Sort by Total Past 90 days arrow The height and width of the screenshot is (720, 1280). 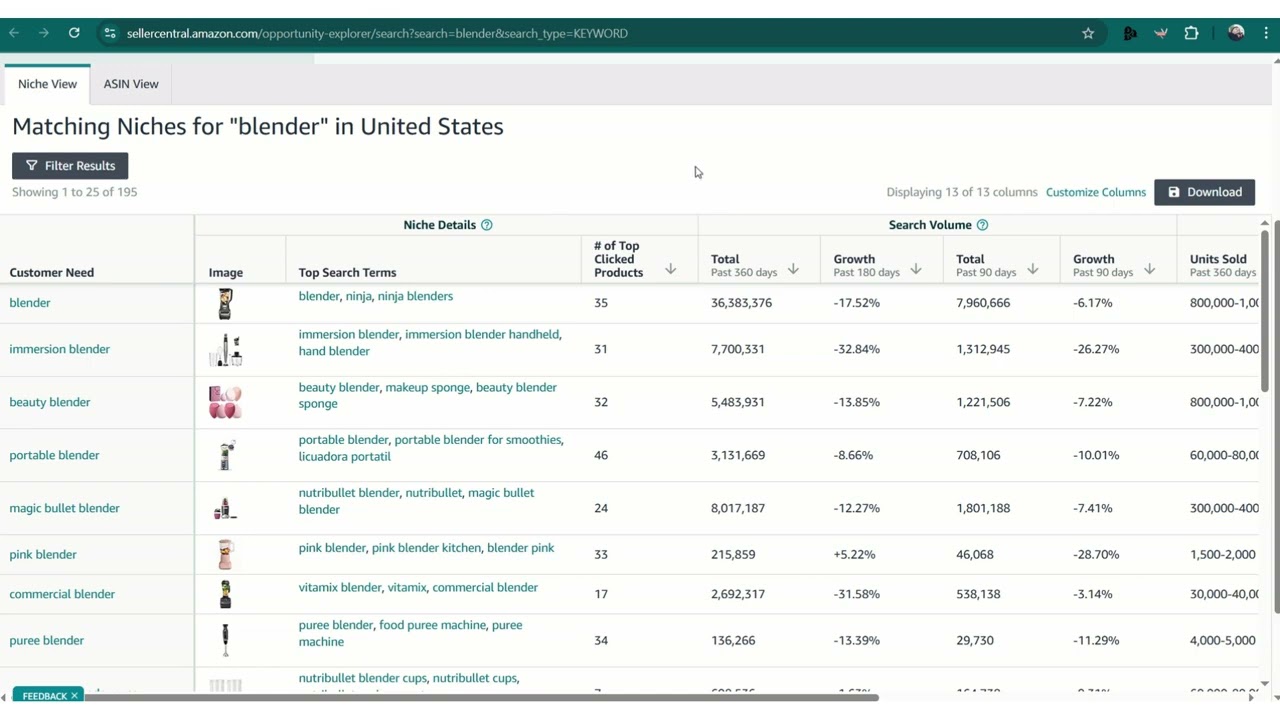(x=1033, y=269)
